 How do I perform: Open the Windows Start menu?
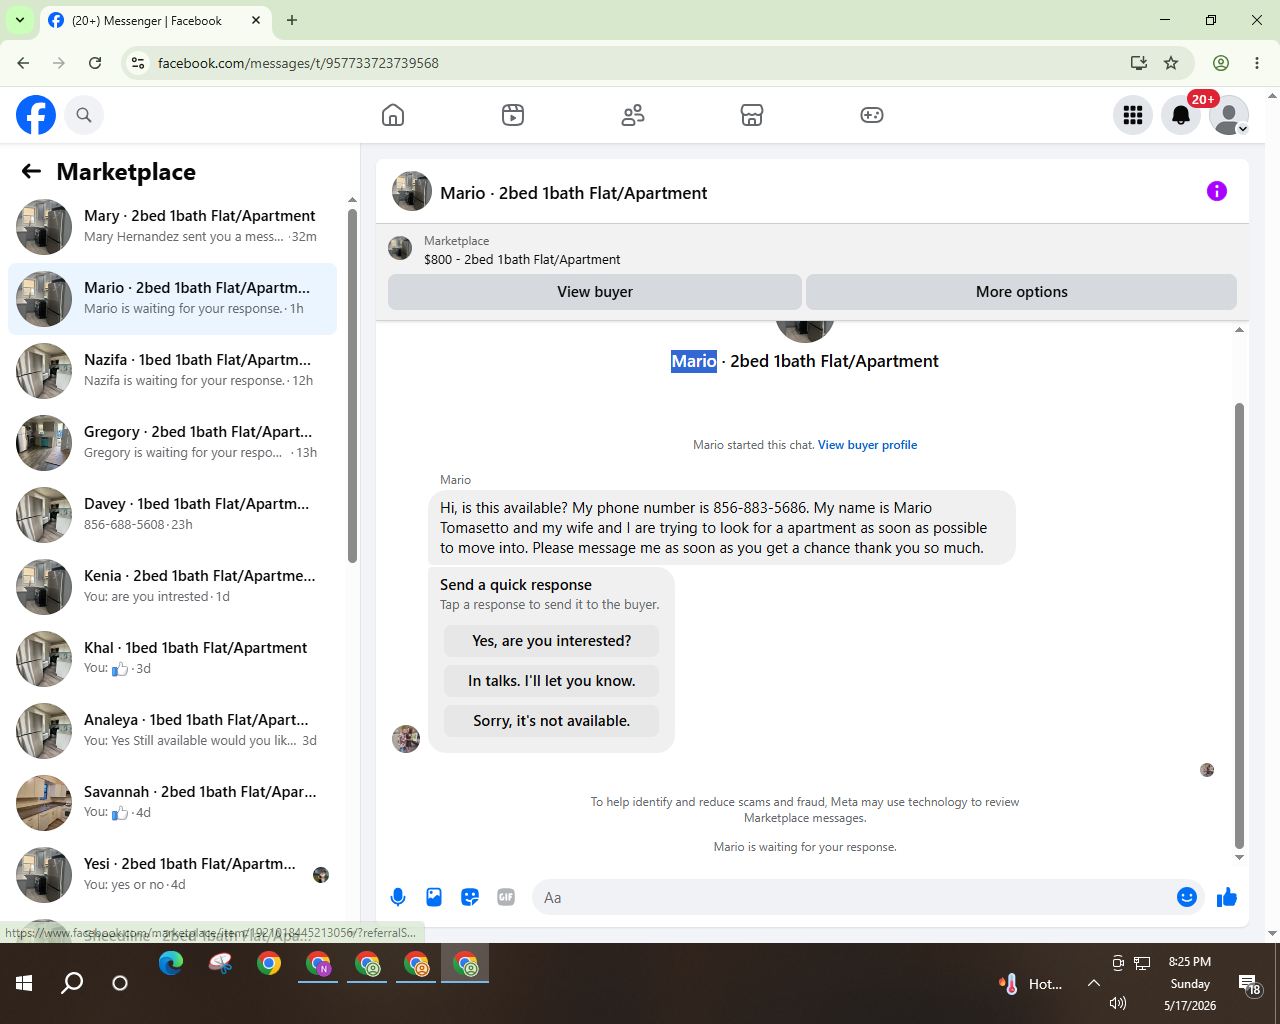[x=24, y=983]
